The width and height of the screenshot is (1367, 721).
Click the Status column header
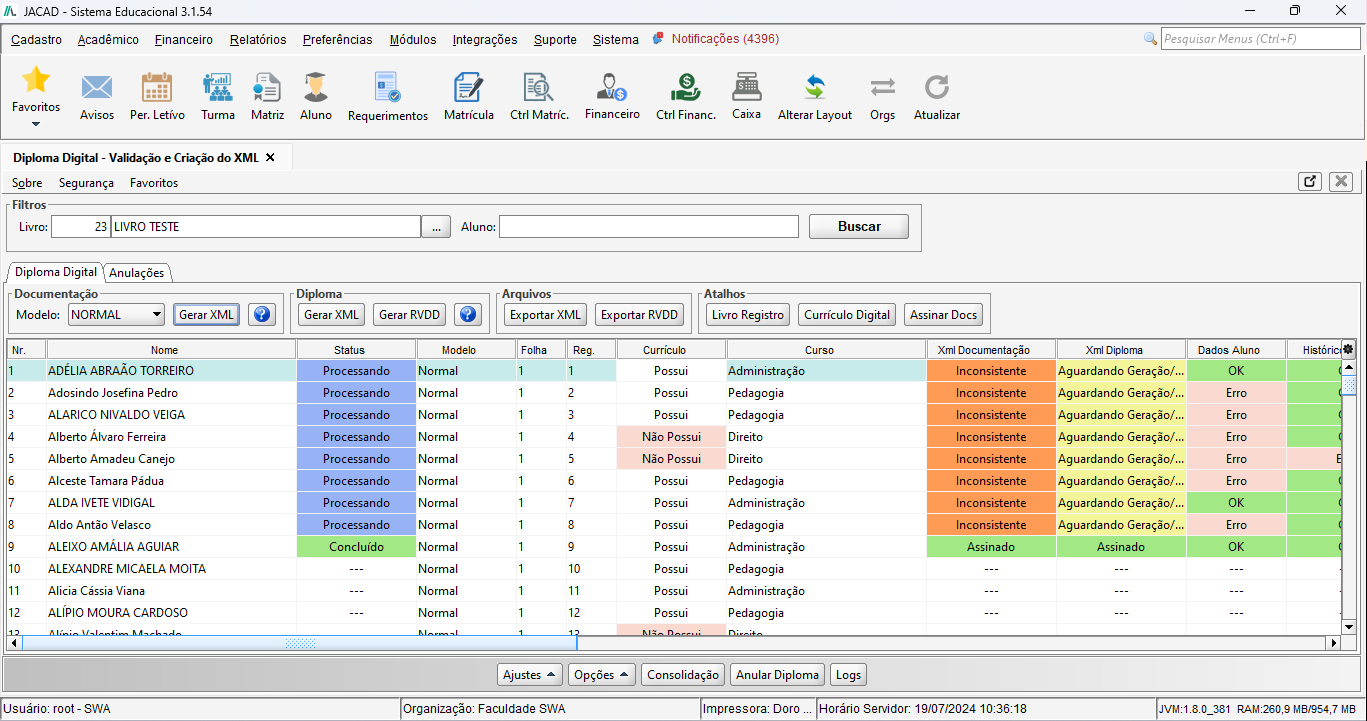(356, 350)
